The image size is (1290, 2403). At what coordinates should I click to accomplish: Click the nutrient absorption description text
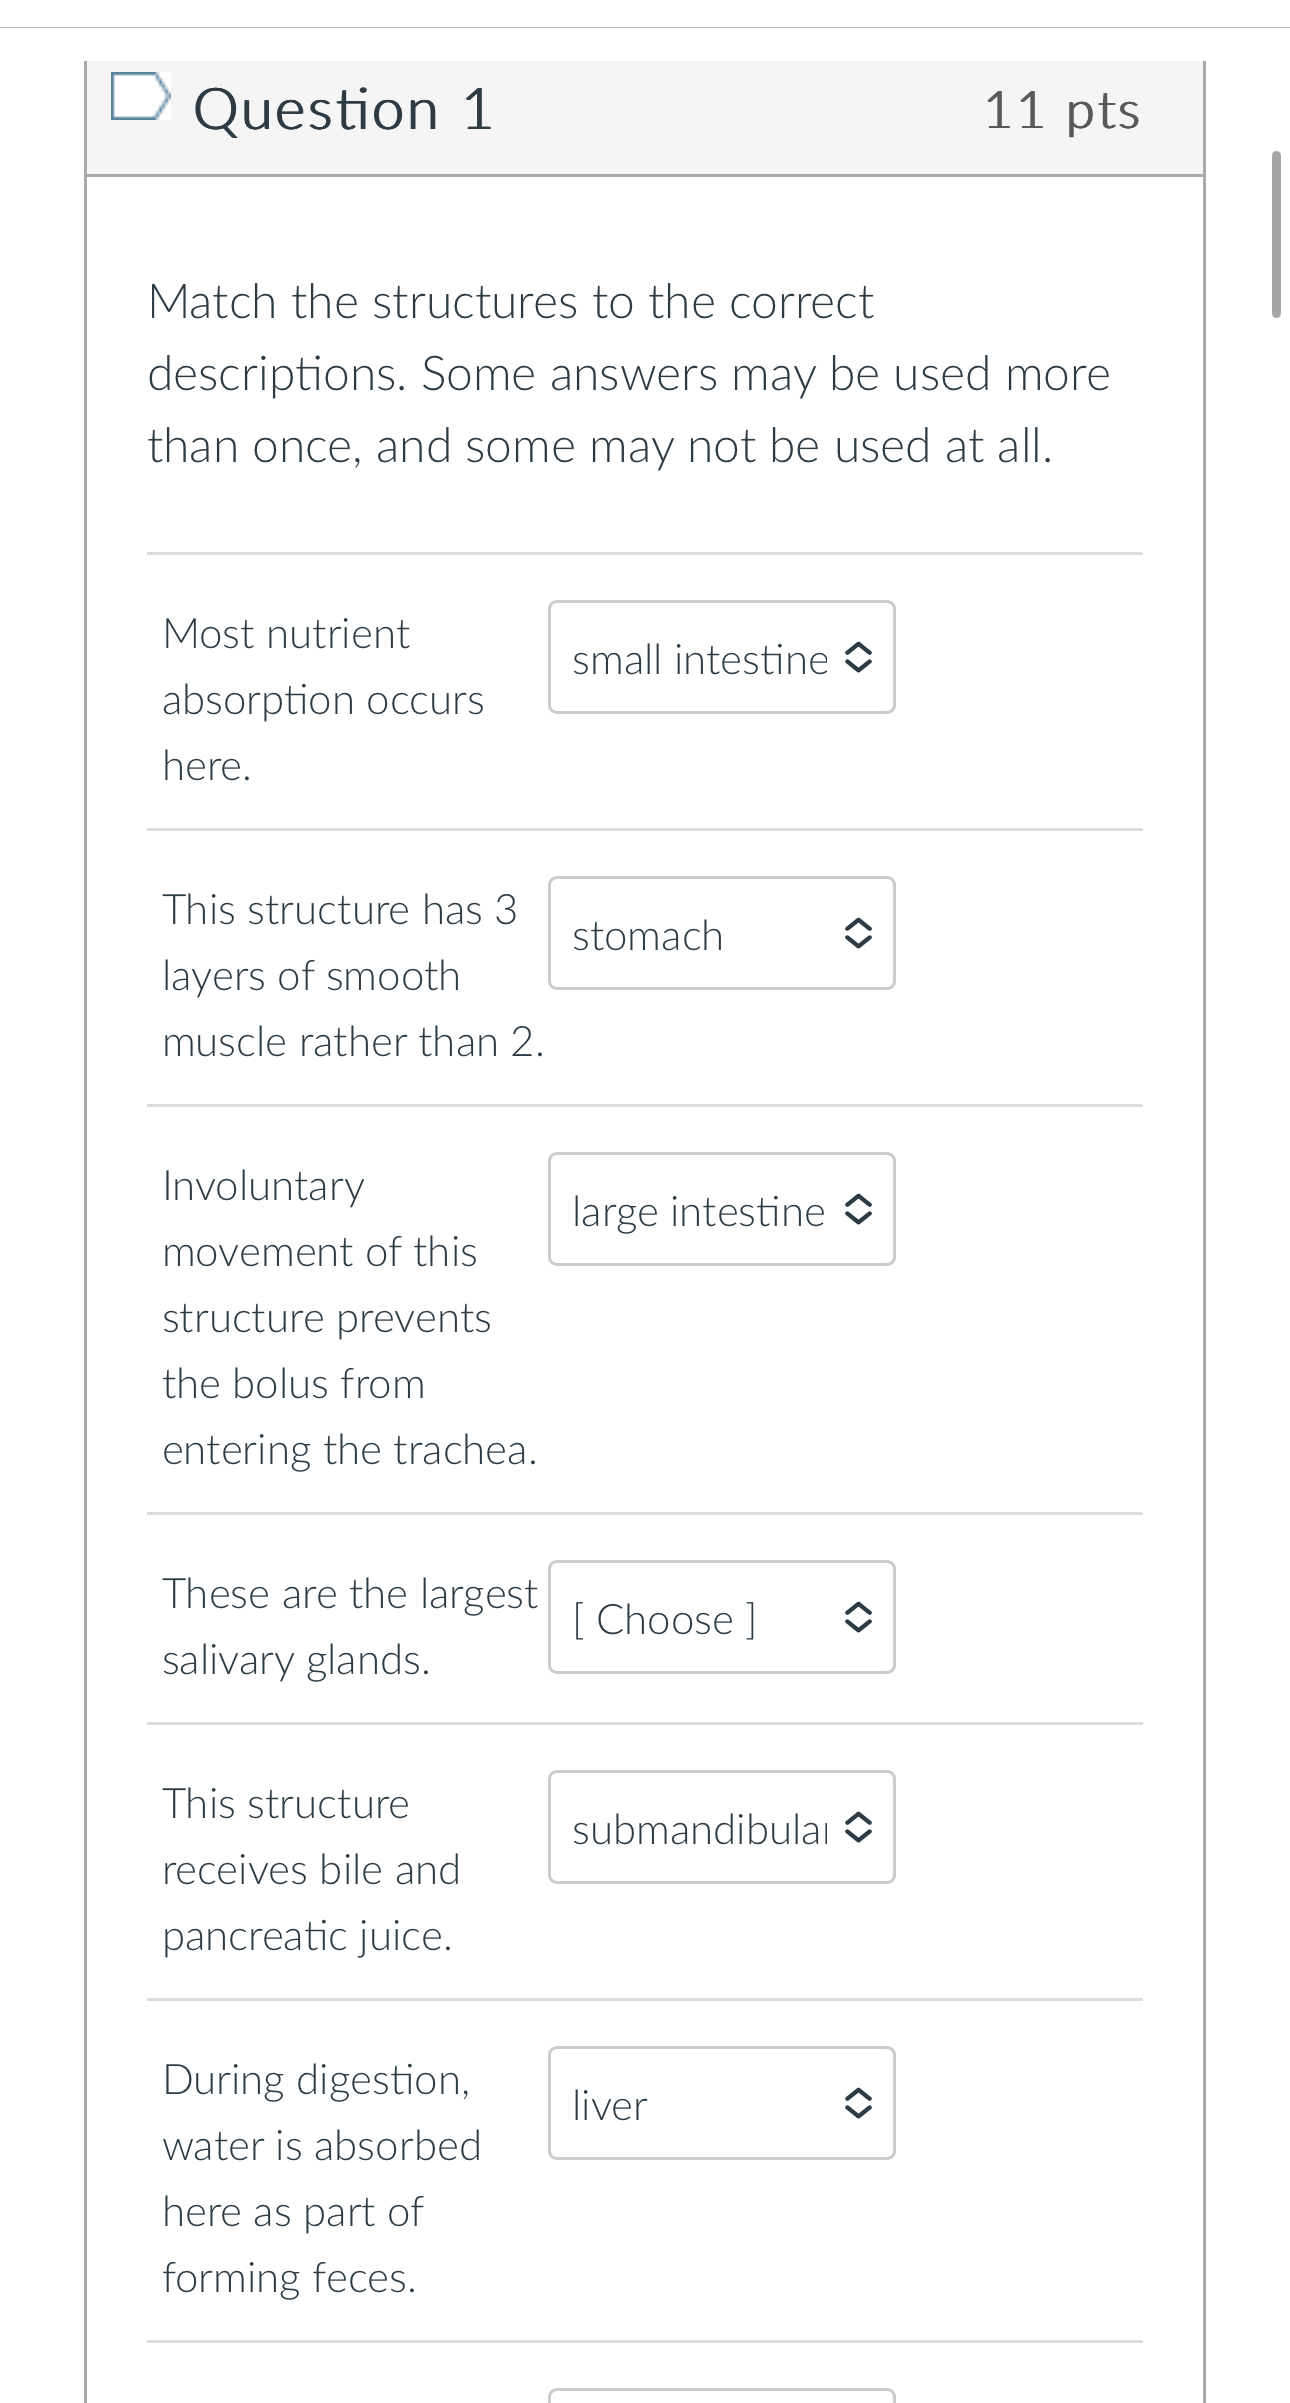(322, 698)
